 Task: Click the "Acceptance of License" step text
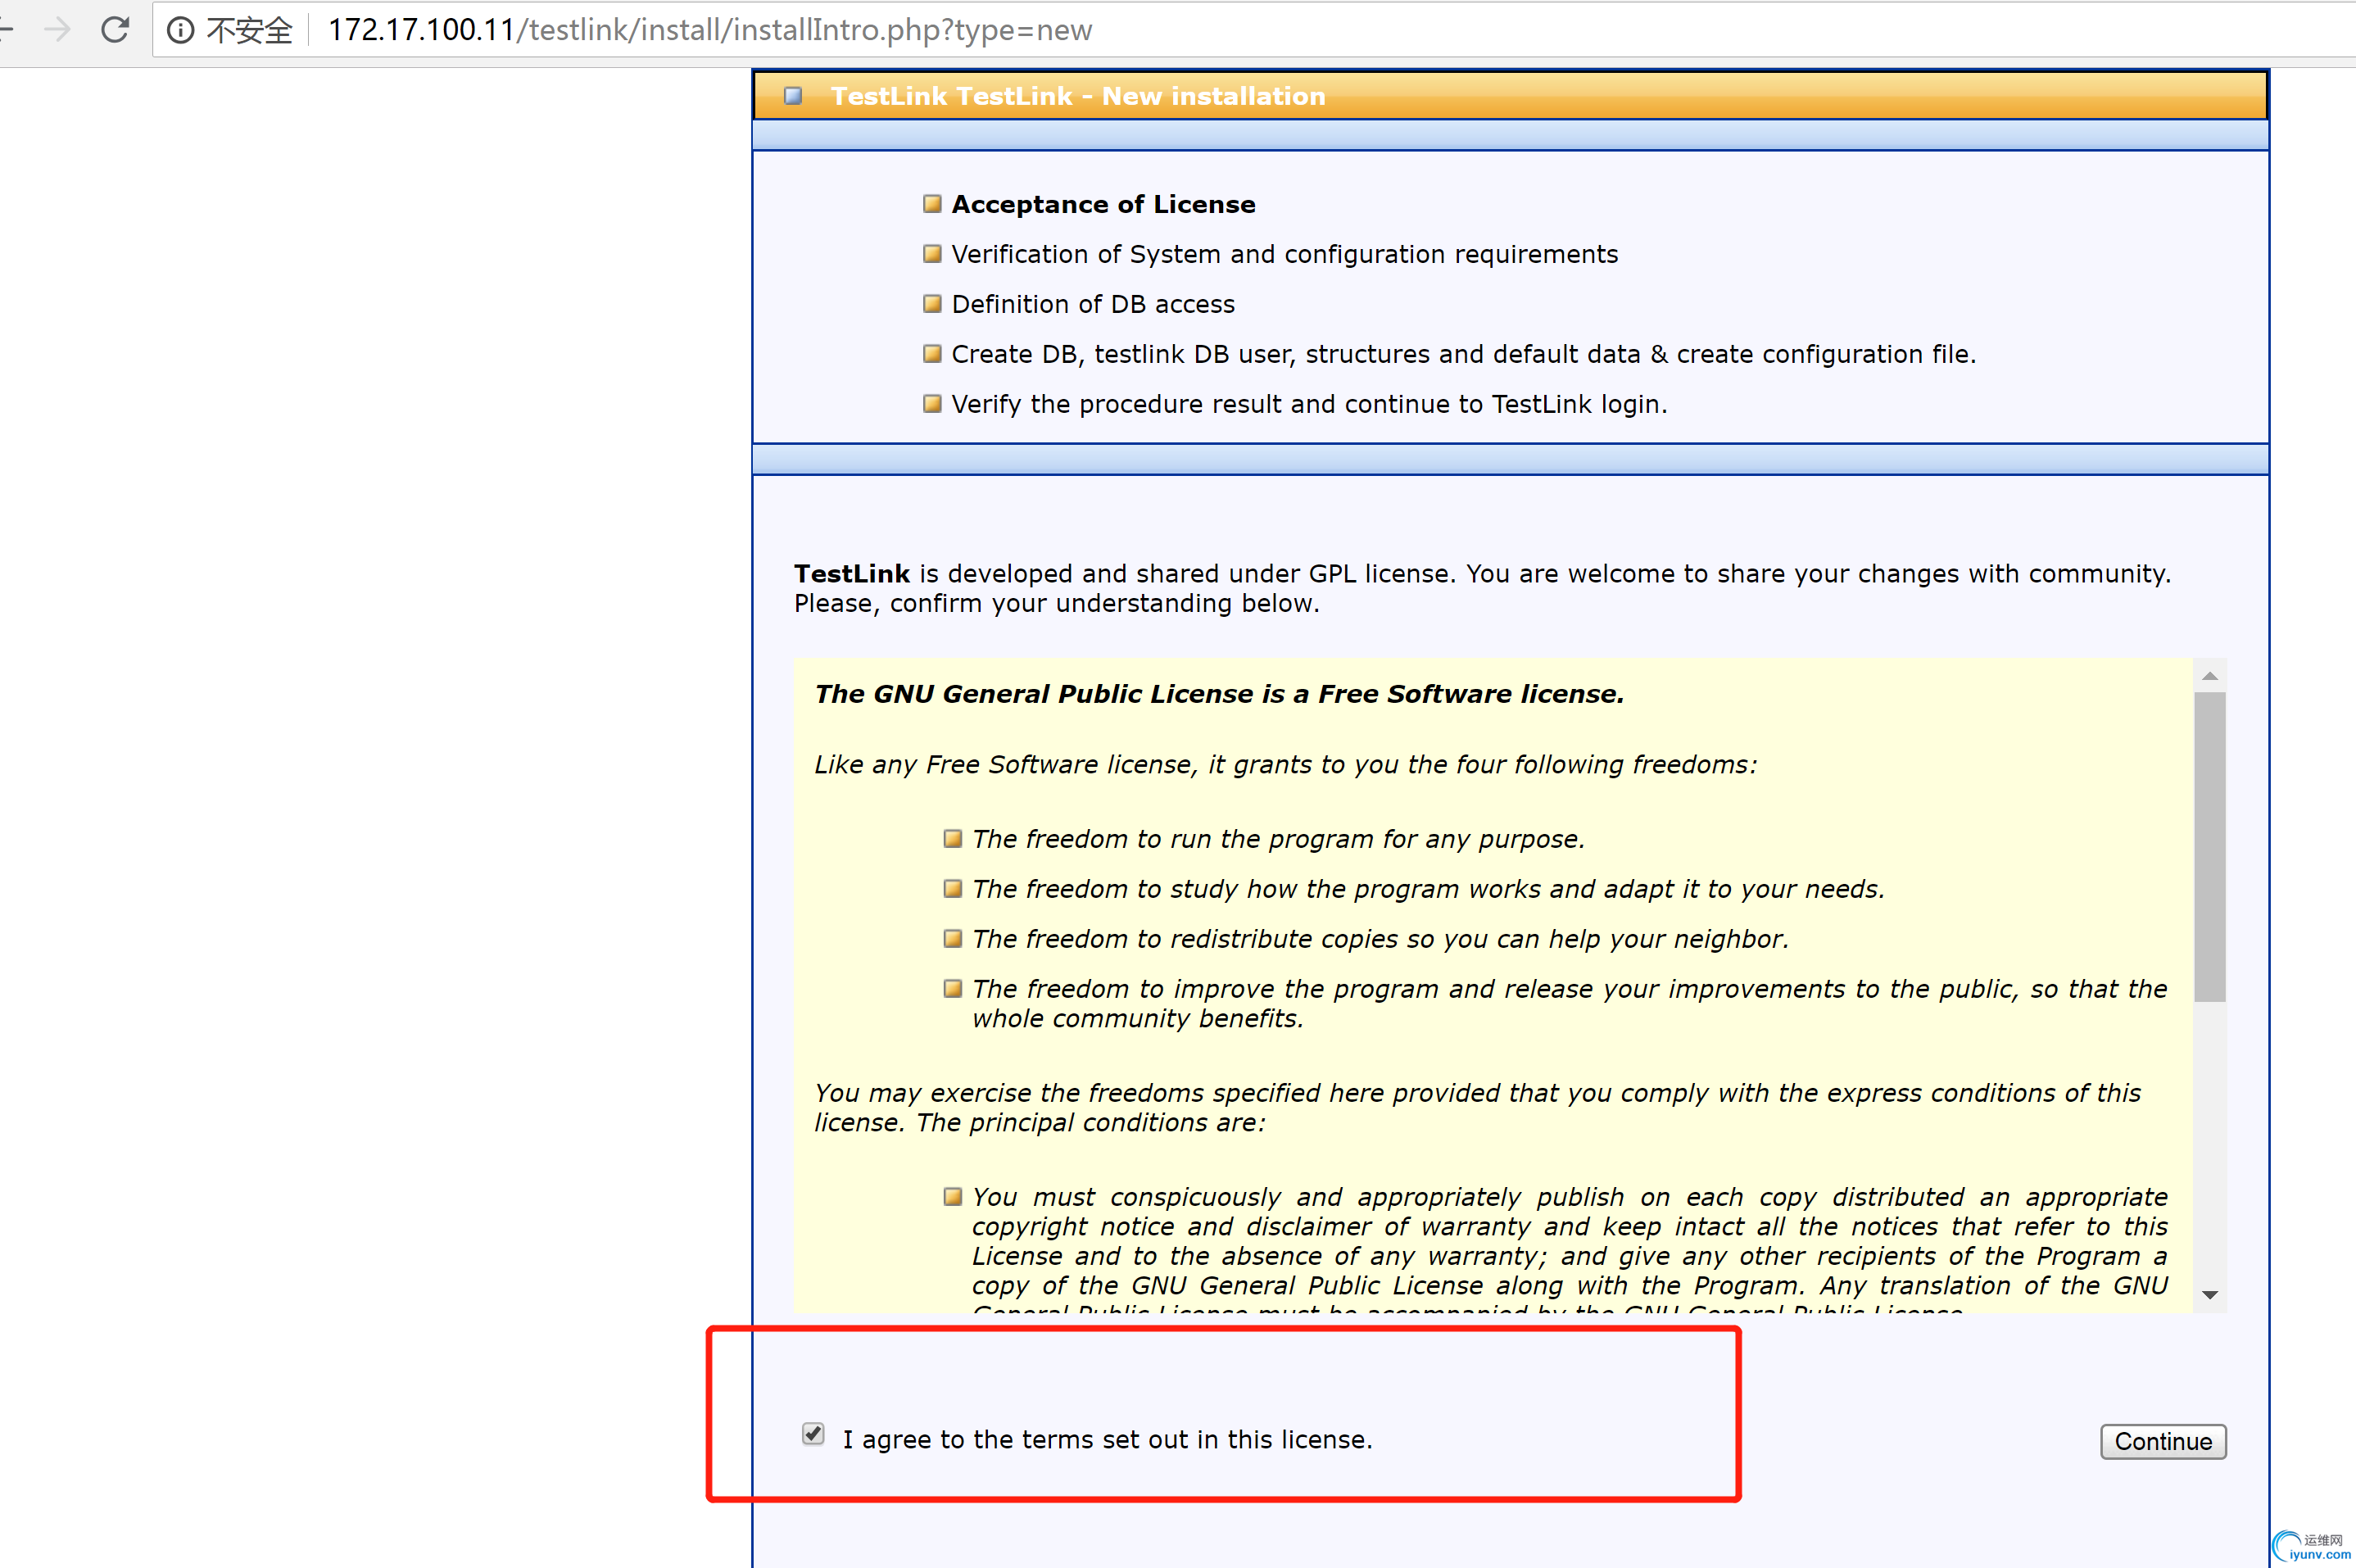[1103, 204]
